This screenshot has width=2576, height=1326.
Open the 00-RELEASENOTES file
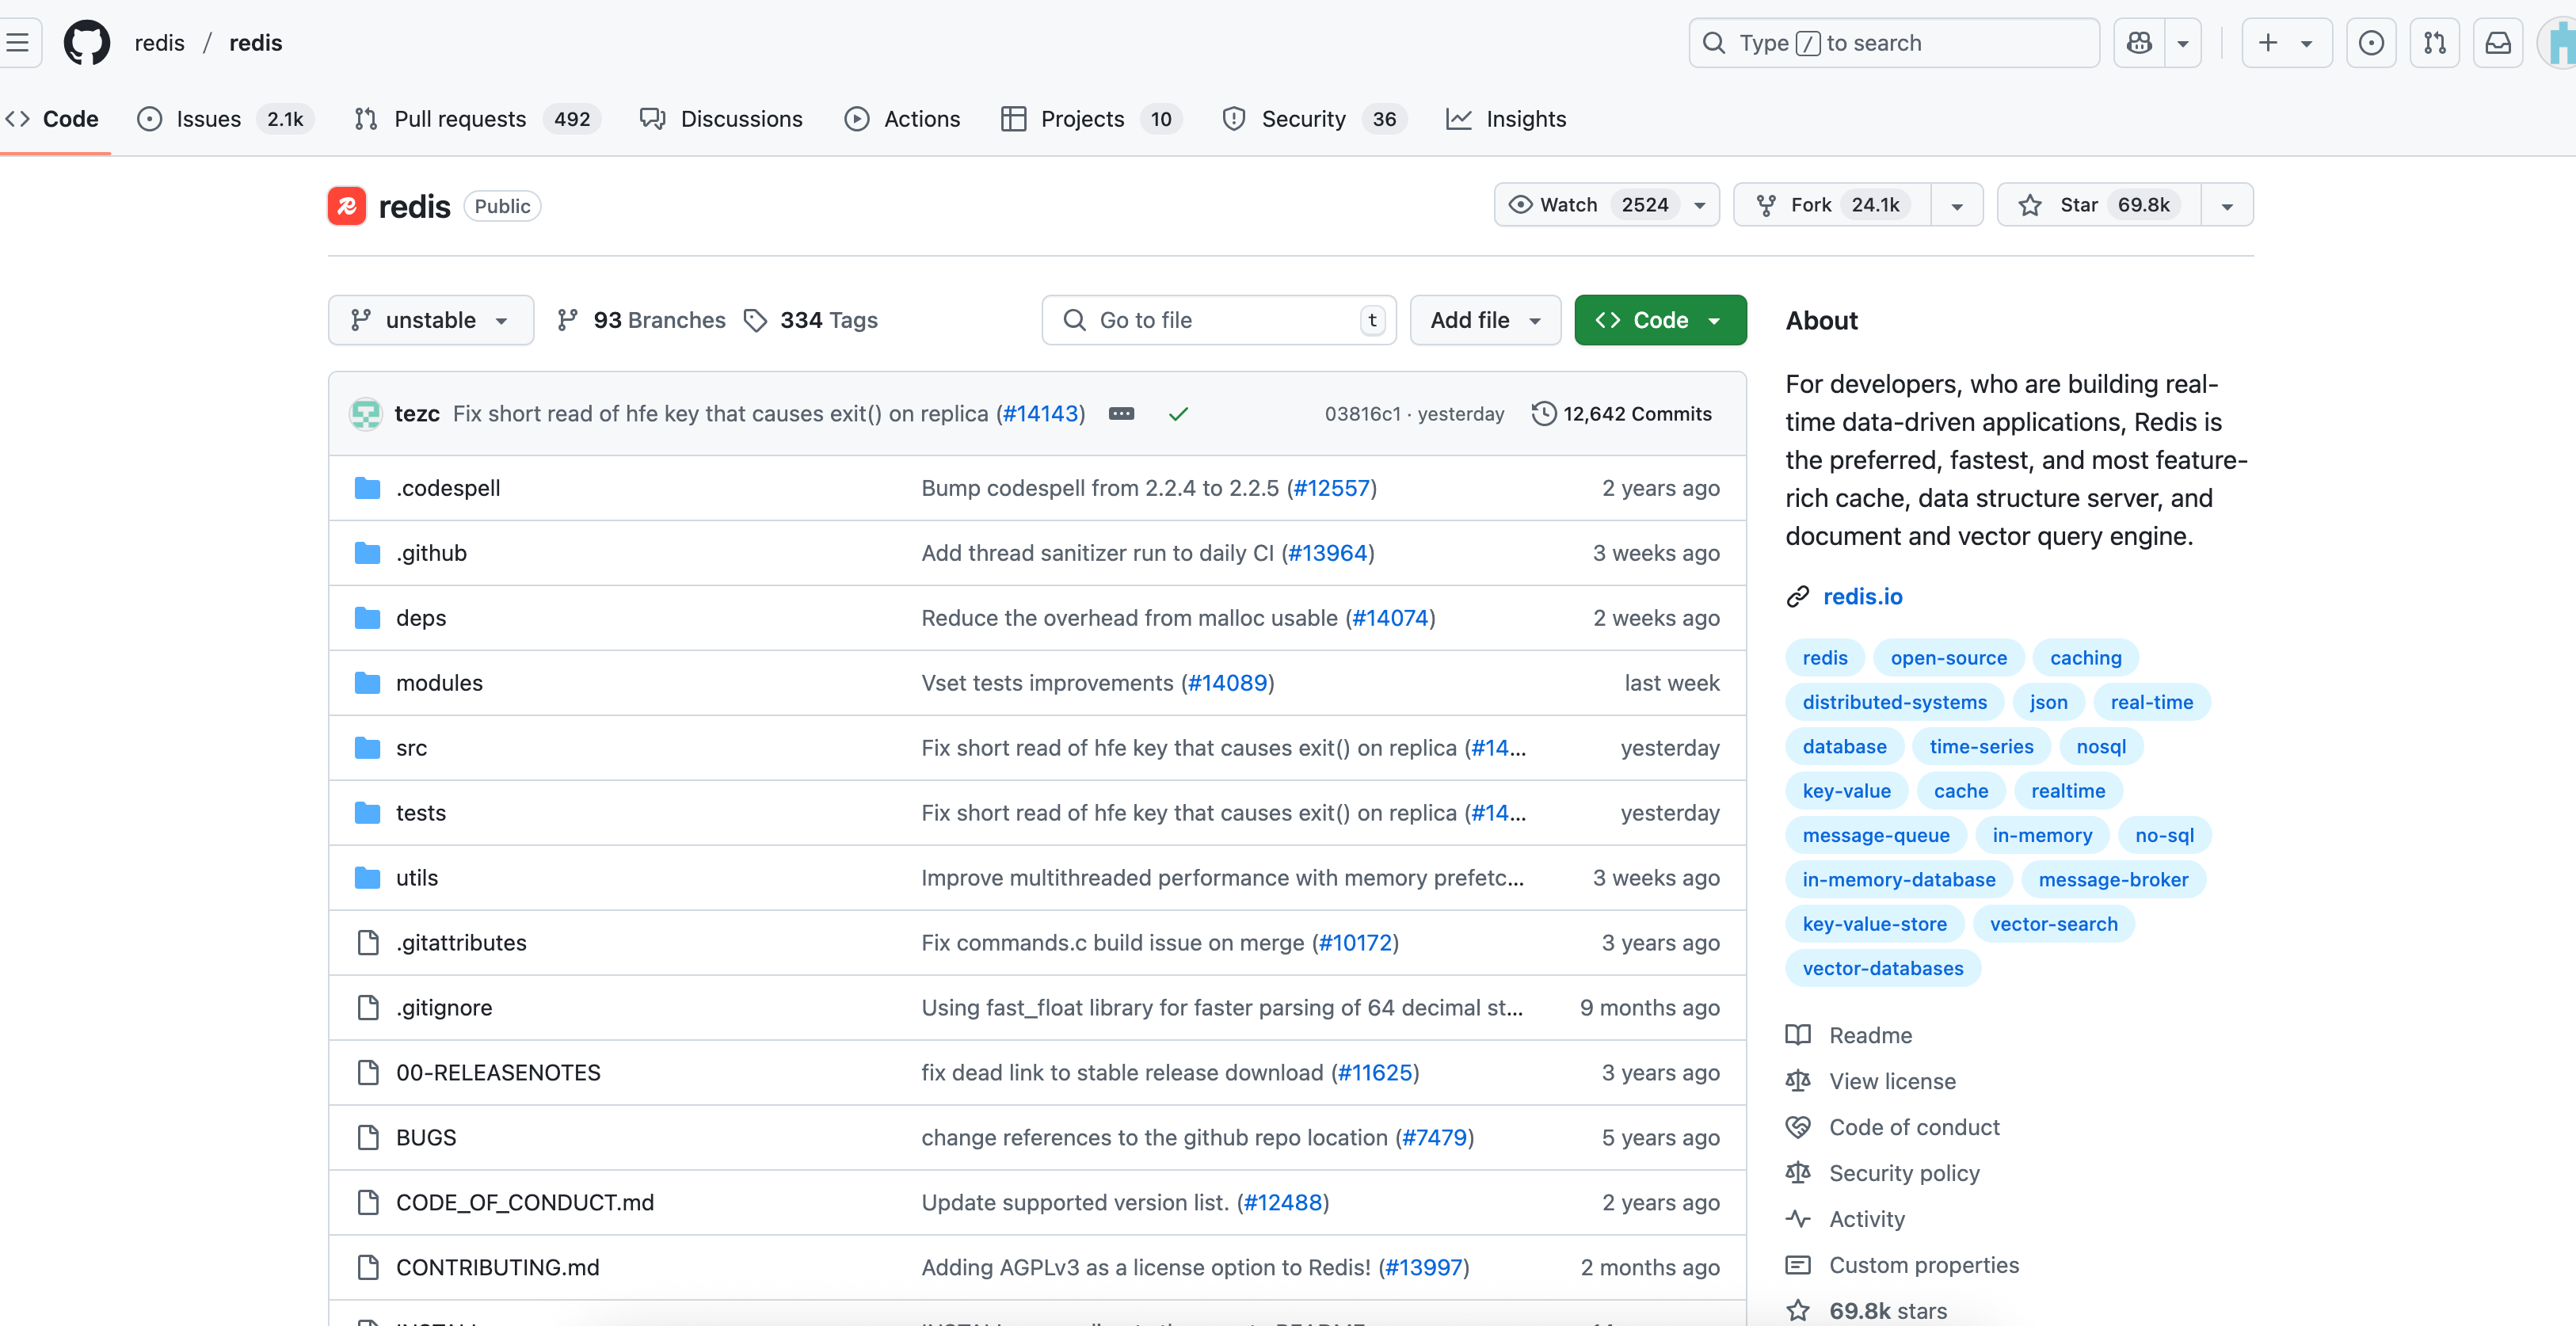tap(498, 1073)
